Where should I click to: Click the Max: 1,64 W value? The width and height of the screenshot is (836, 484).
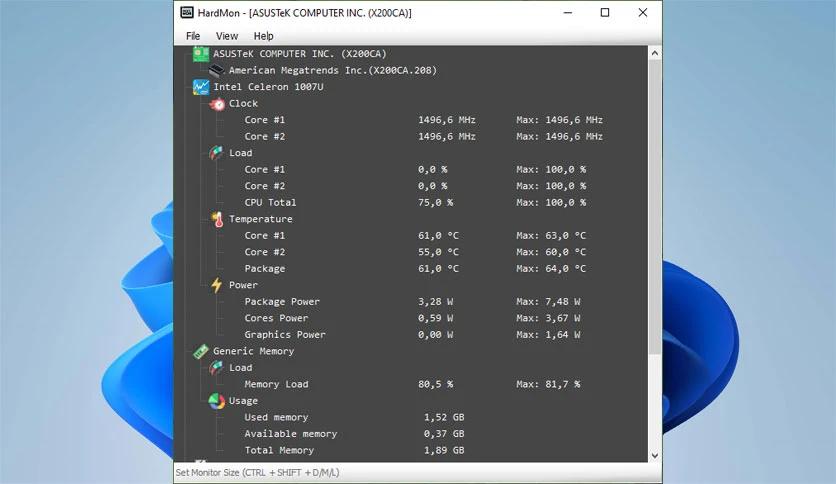tap(548, 335)
